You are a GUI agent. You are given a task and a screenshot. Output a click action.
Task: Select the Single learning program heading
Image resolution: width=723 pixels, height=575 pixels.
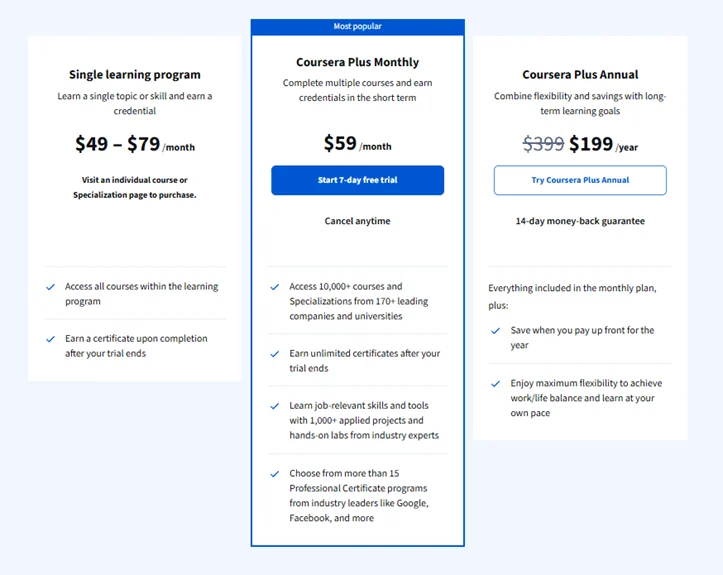(135, 74)
